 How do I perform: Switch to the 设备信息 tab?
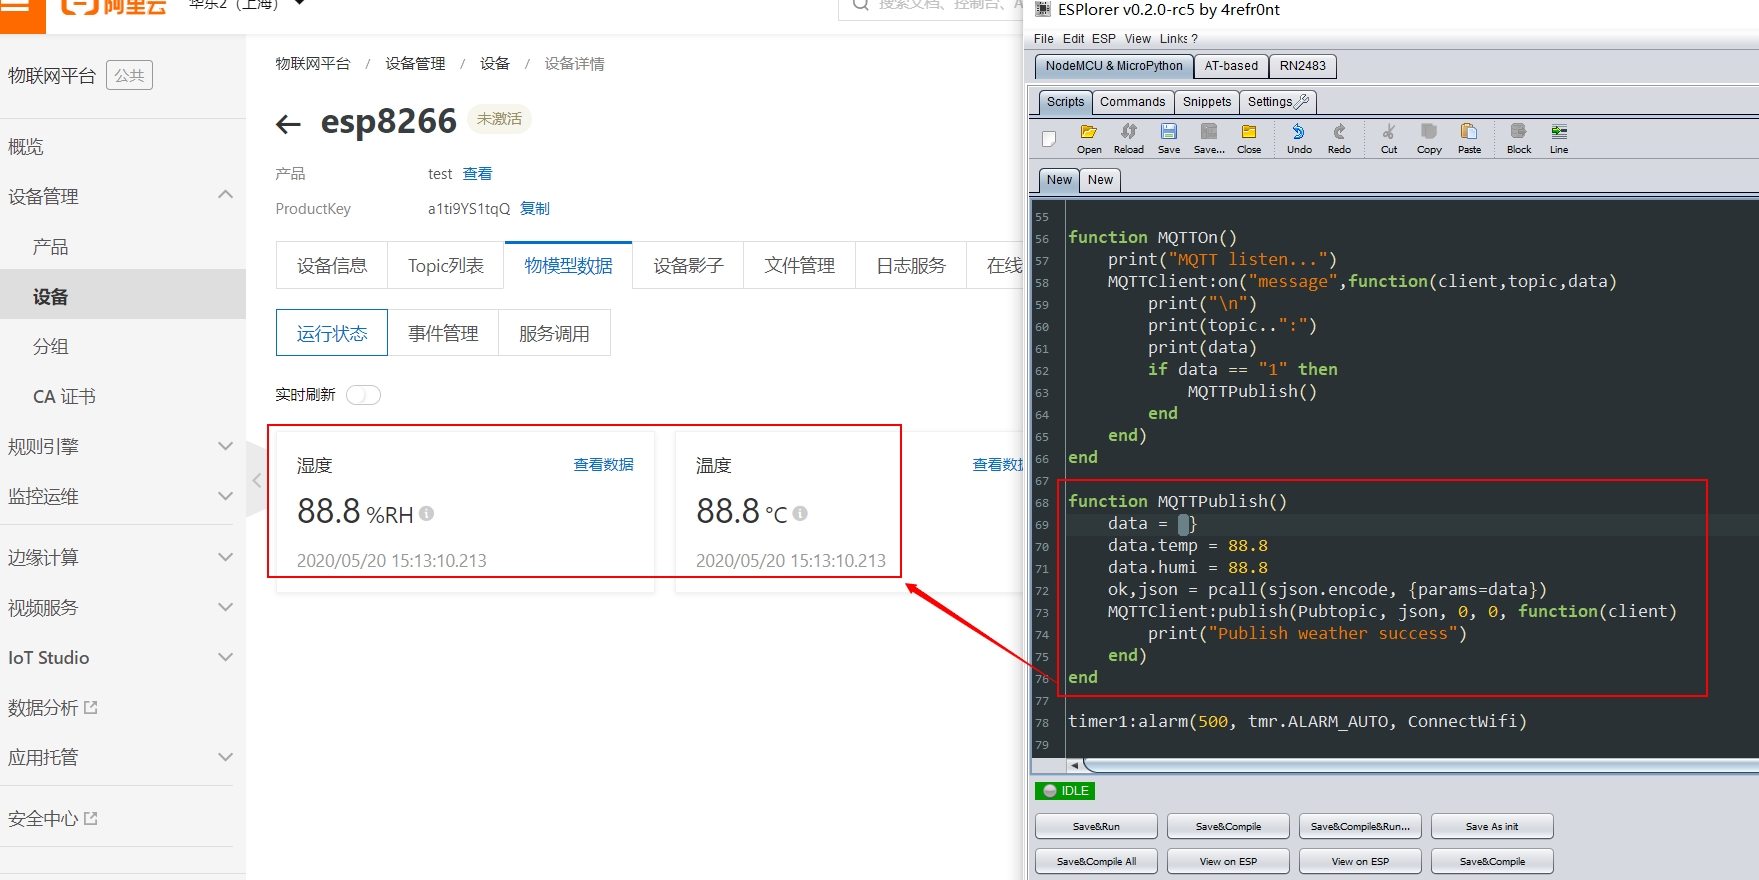[332, 265]
